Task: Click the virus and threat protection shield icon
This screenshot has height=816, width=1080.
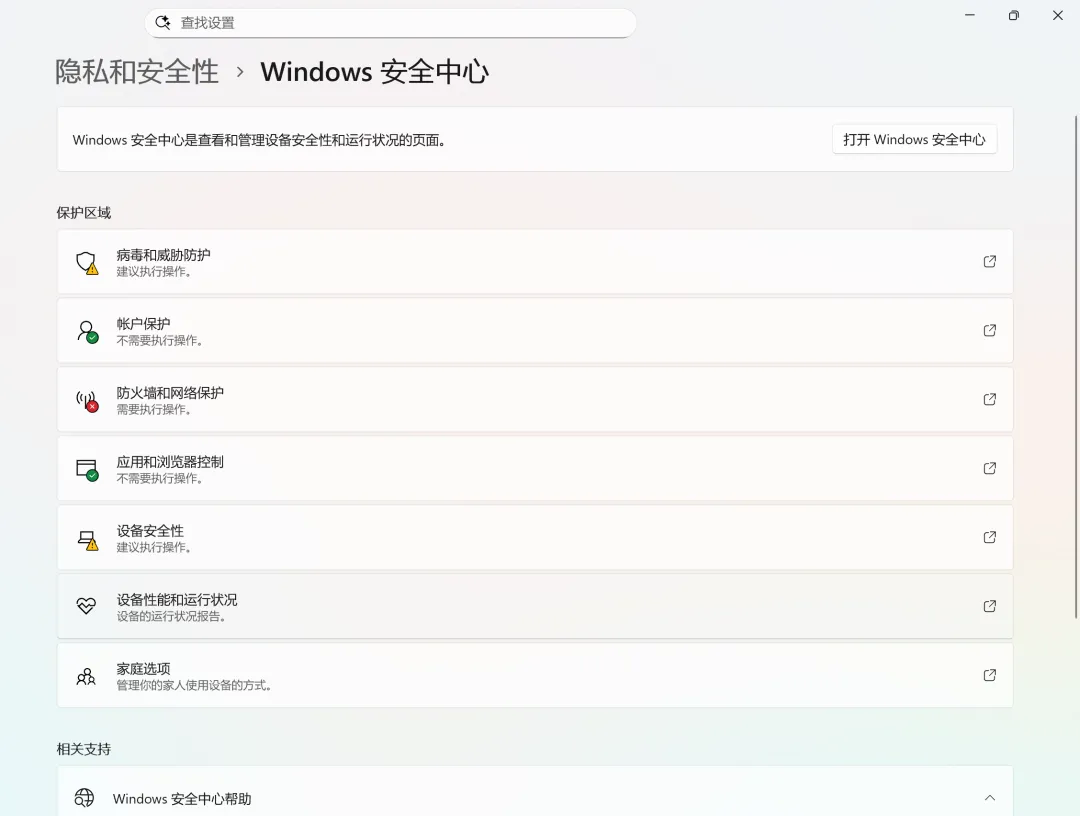Action: pos(87,262)
